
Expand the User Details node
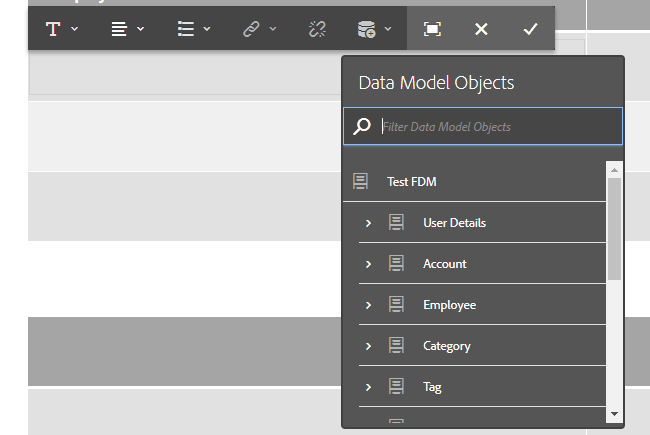coord(368,223)
